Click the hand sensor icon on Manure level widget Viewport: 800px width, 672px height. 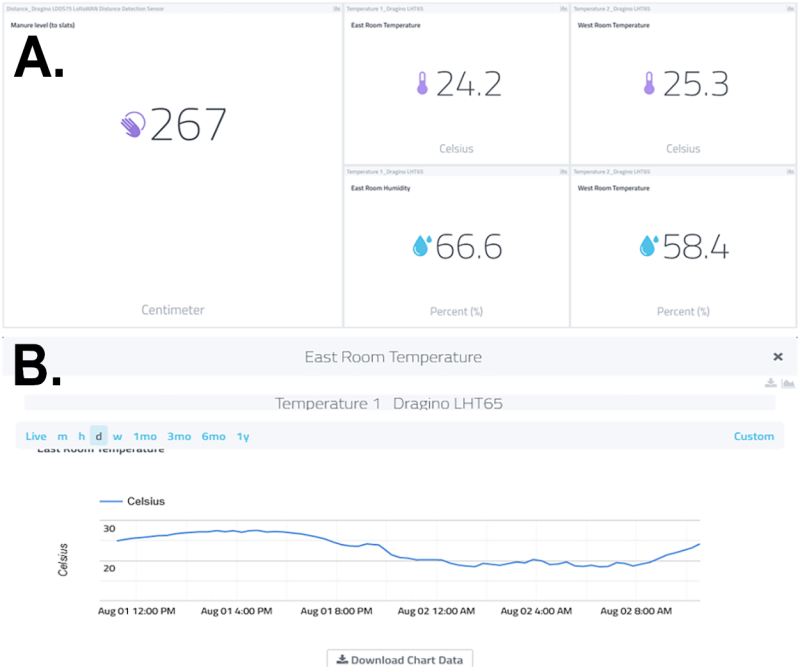click(132, 123)
